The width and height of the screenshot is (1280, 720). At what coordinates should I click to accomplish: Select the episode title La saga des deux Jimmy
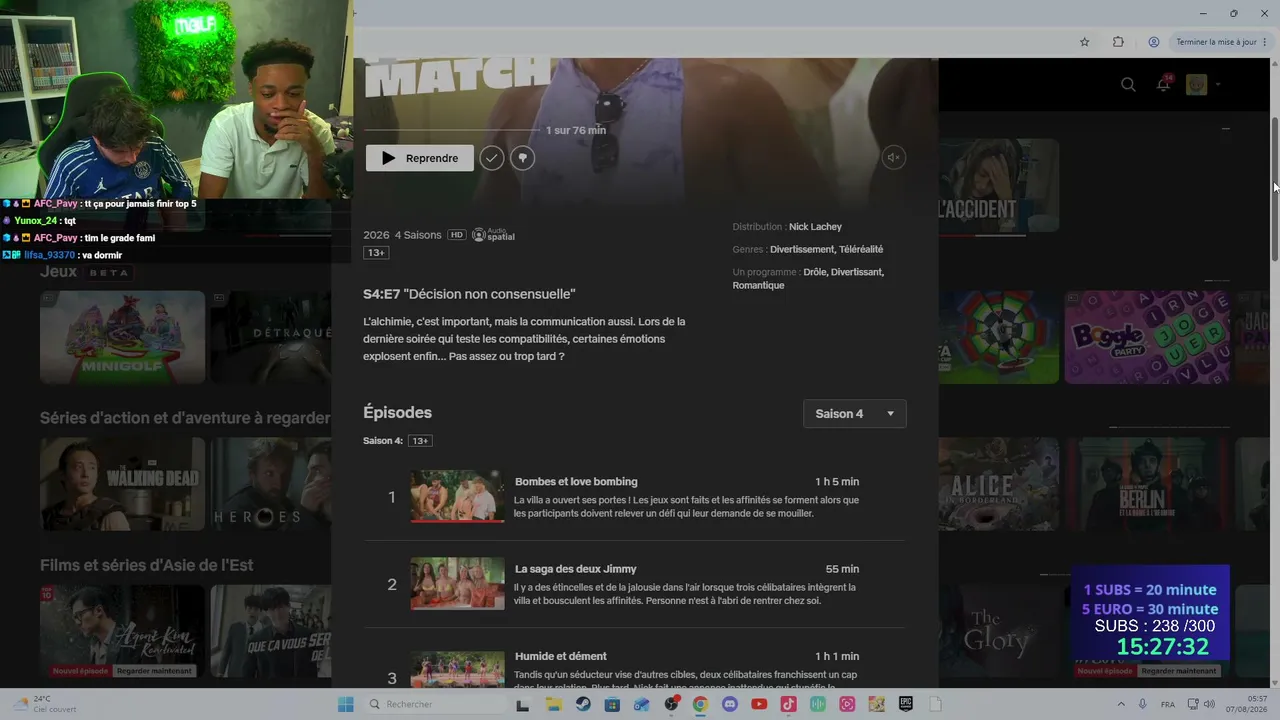click(x=576, y=569)
